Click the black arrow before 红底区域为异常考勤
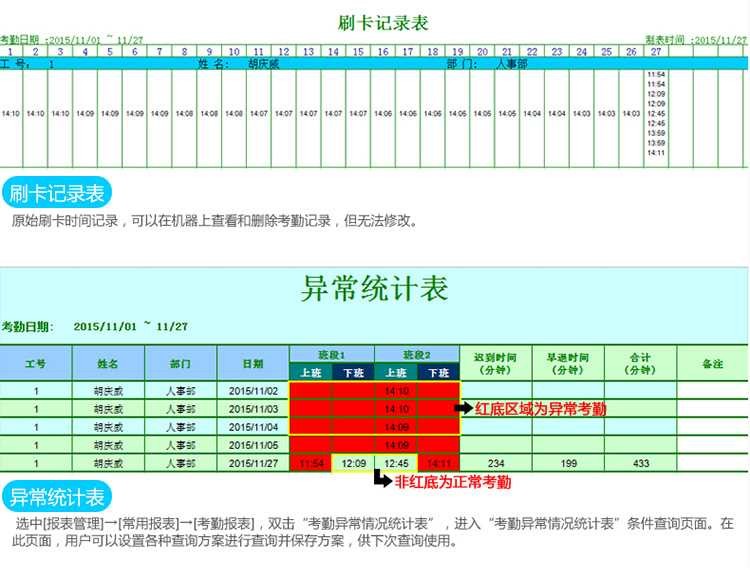This screenshot has height=570, width=750. tap(465, 409)
